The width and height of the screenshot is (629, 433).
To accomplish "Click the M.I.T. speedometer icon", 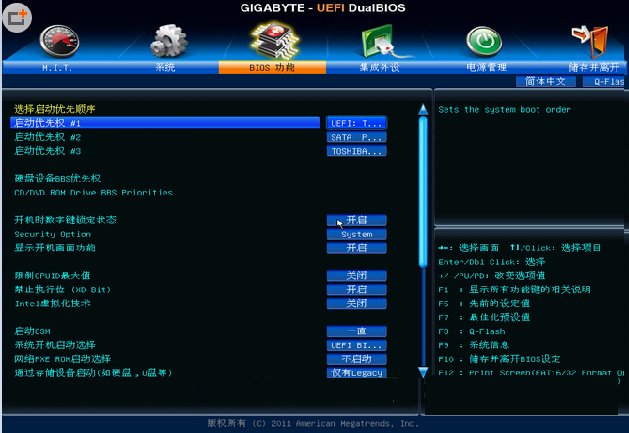I will (59, 41).
